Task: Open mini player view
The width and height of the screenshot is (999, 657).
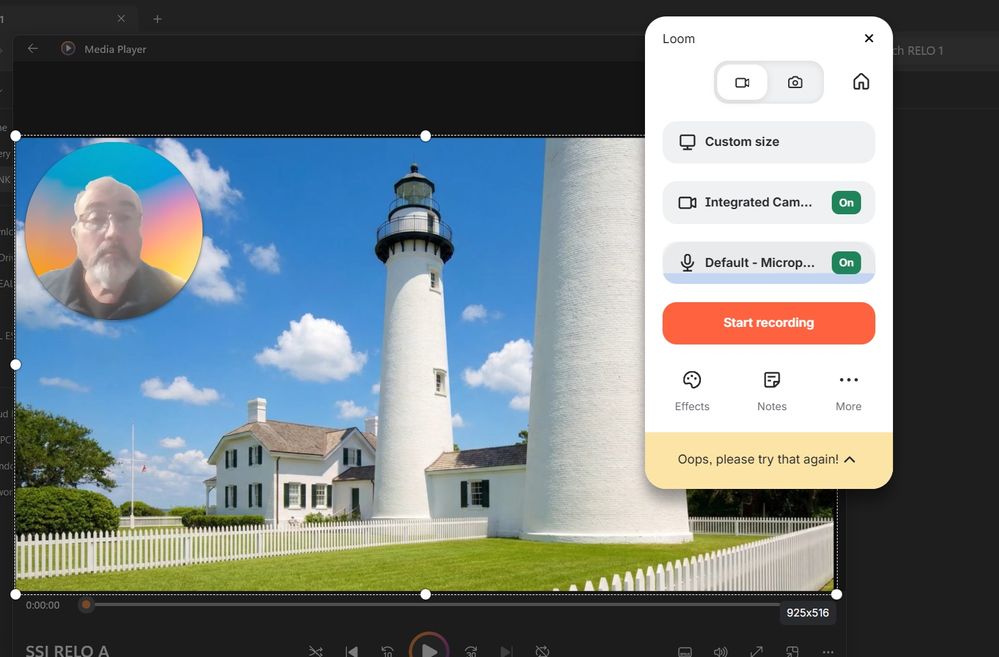Action: pos(792,651)
